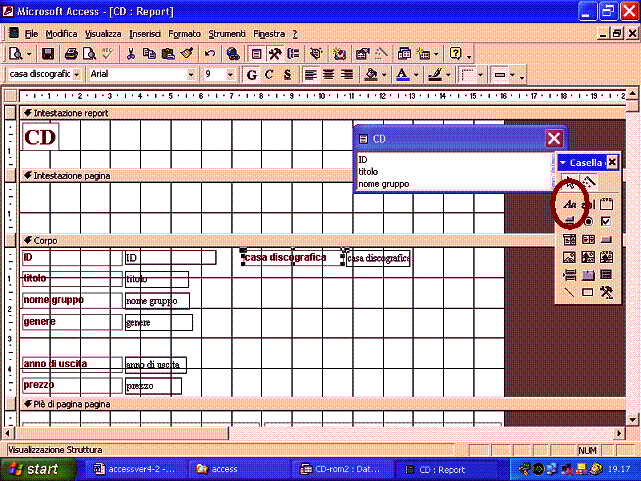Screen dimensions: 641x481
Task: Select the Unbound Object Frame tool
Action: [x=588, y=257]
